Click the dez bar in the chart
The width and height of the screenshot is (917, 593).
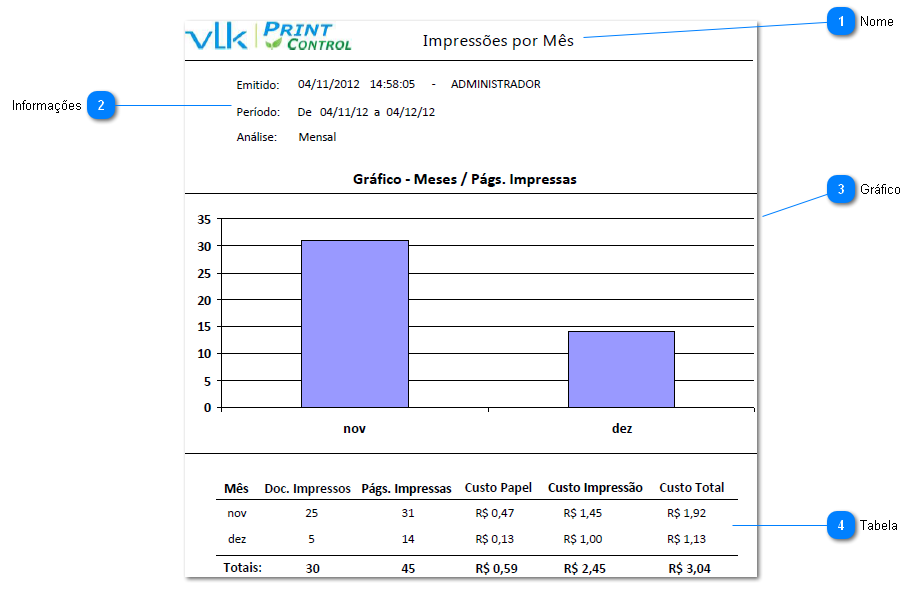[x=622, y=370]
